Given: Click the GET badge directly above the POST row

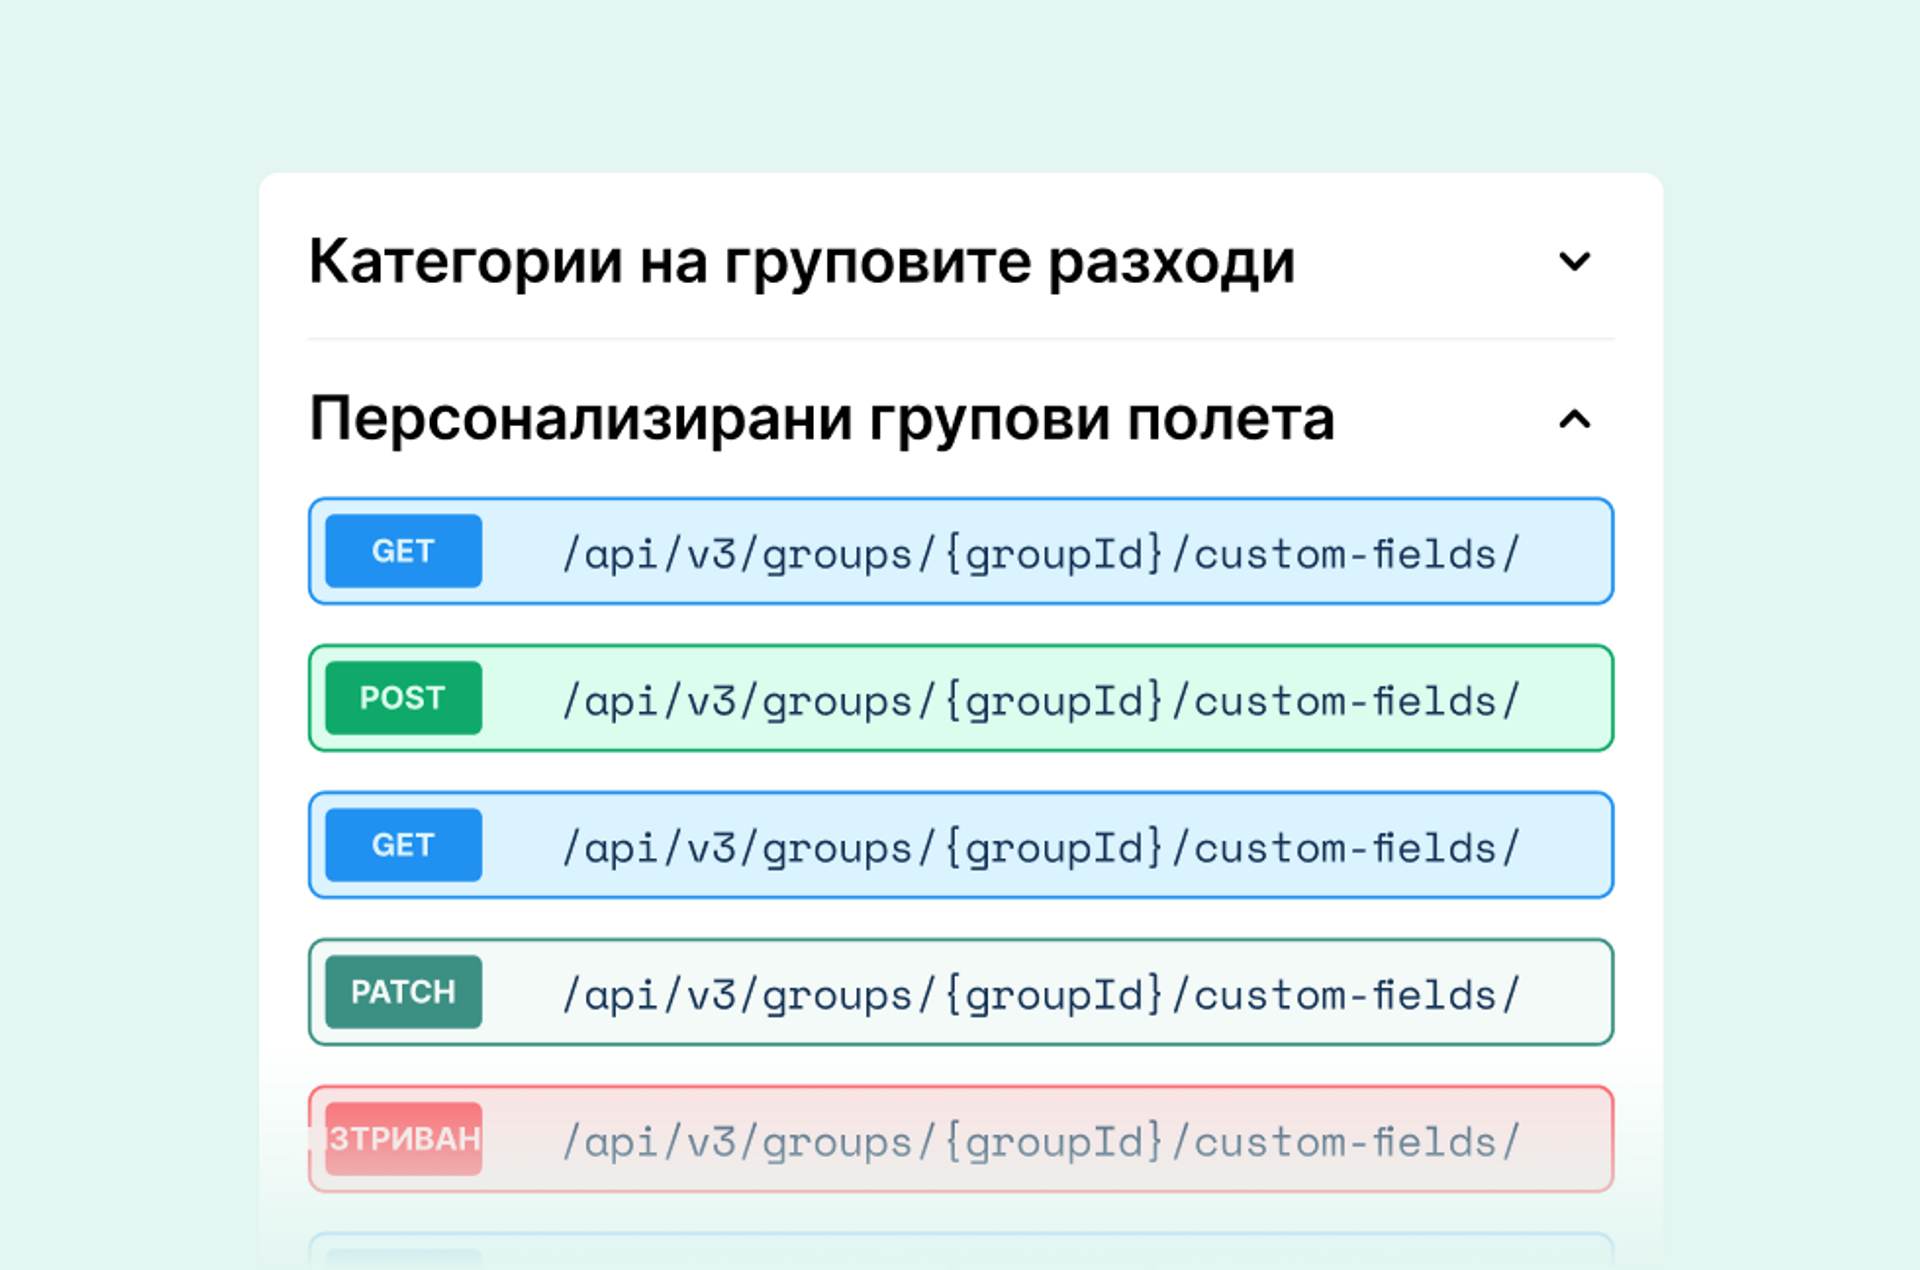Looking at the screenshot, I should [404, 551].
